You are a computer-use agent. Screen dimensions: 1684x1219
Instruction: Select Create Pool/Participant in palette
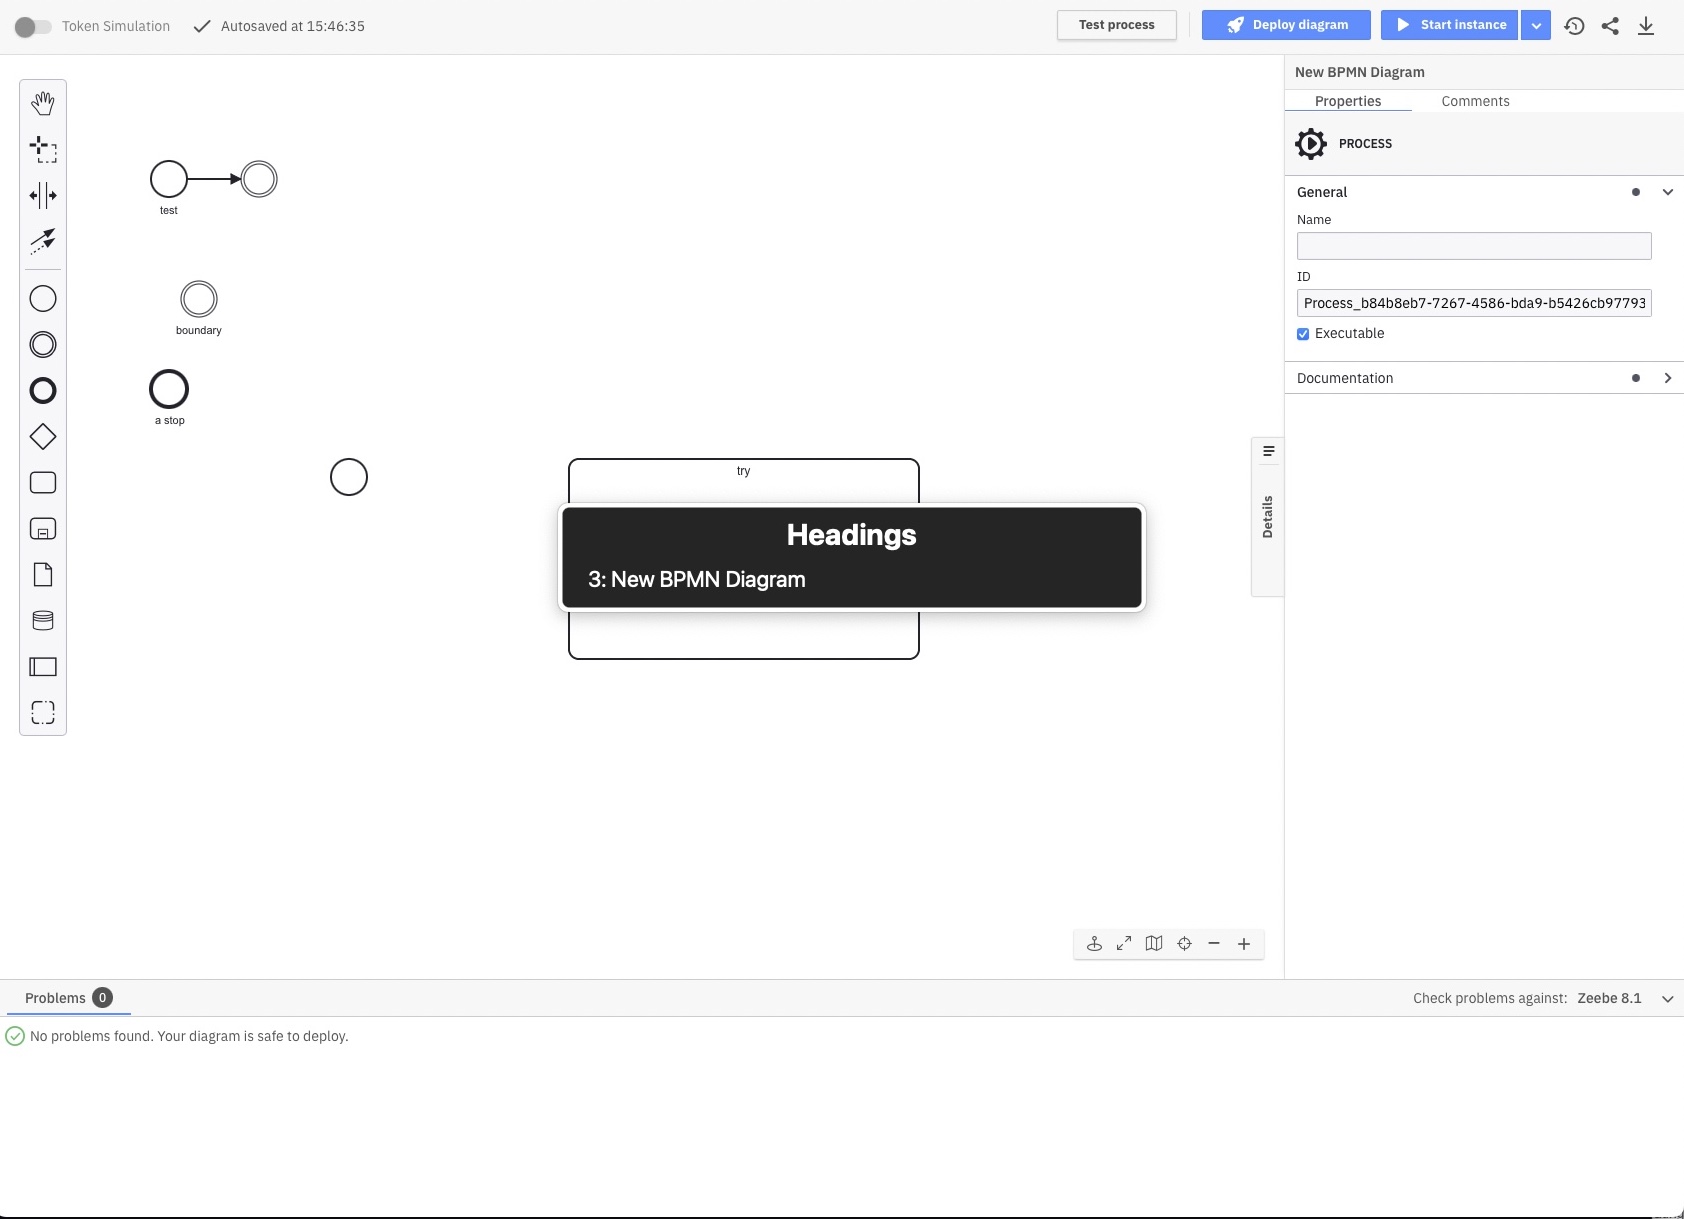click(43, 667)
